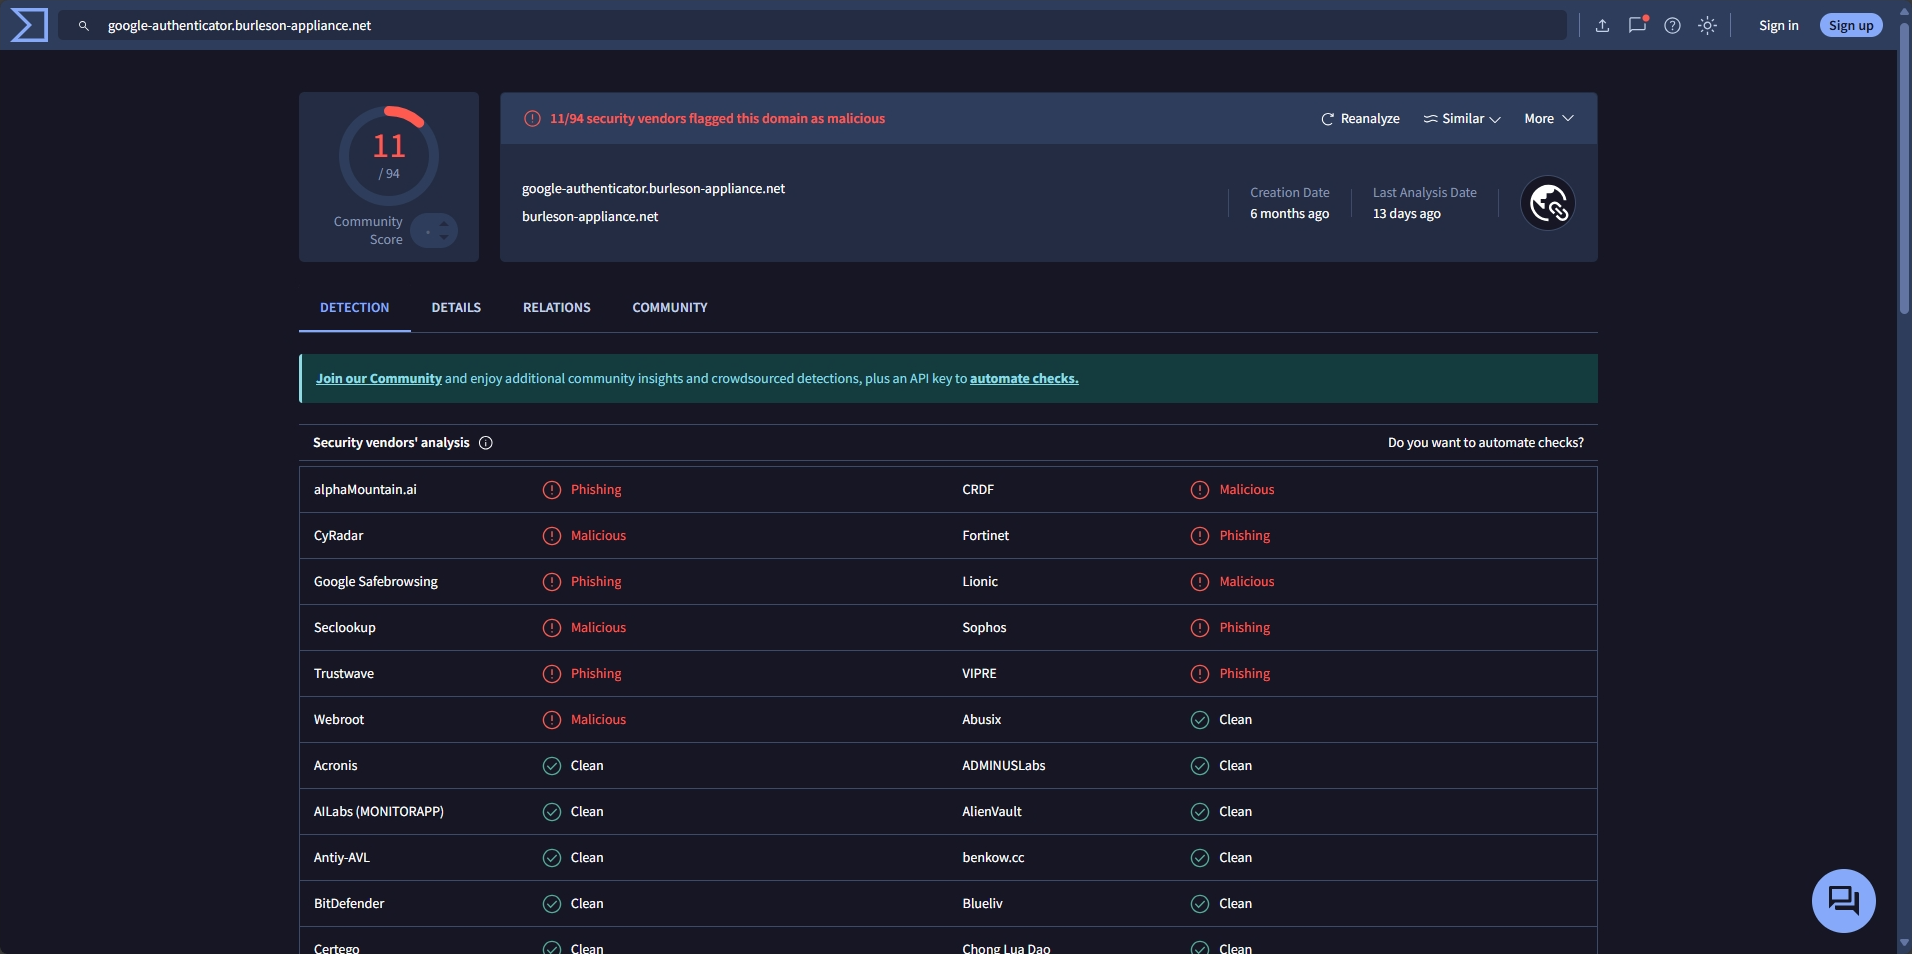Click the upload file icon in header
The height and width of the screenshot is (954, 1912).
click(1602, 26)
